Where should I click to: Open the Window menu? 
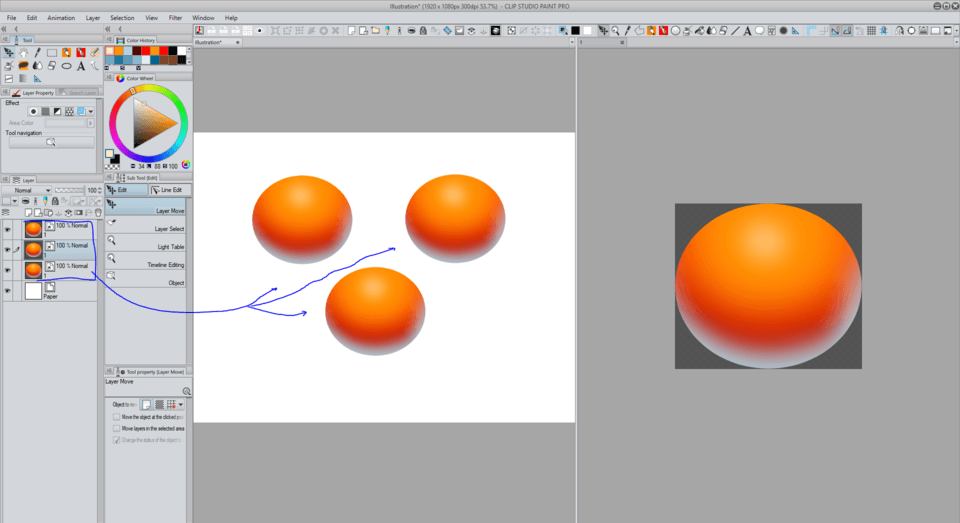[203, 18]
